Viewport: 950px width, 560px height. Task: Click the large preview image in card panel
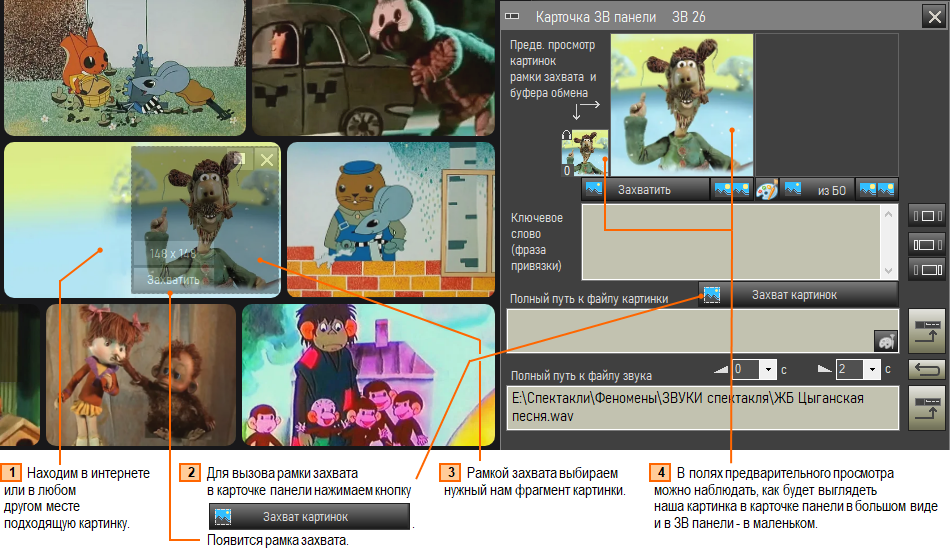682,104
